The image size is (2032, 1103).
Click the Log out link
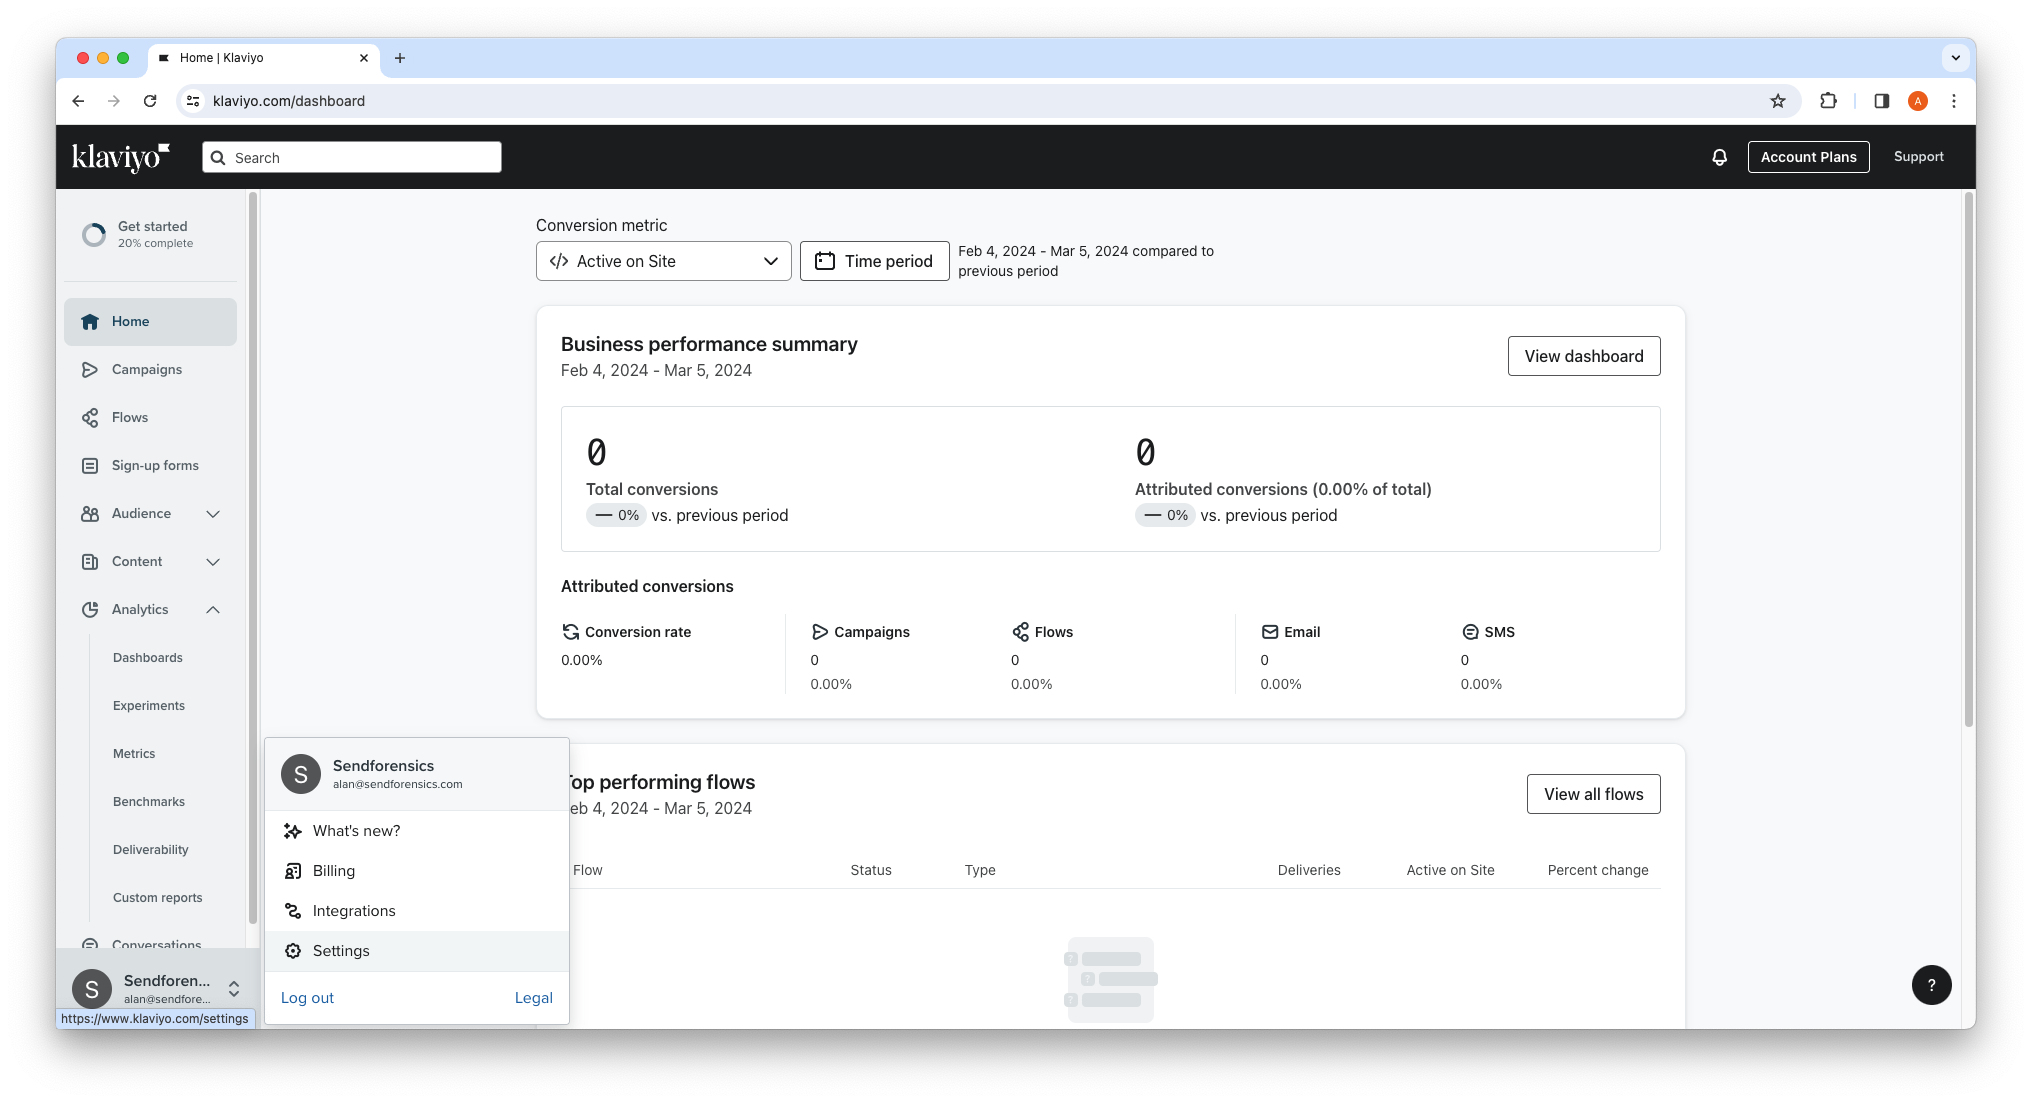(x=307, y=998)
